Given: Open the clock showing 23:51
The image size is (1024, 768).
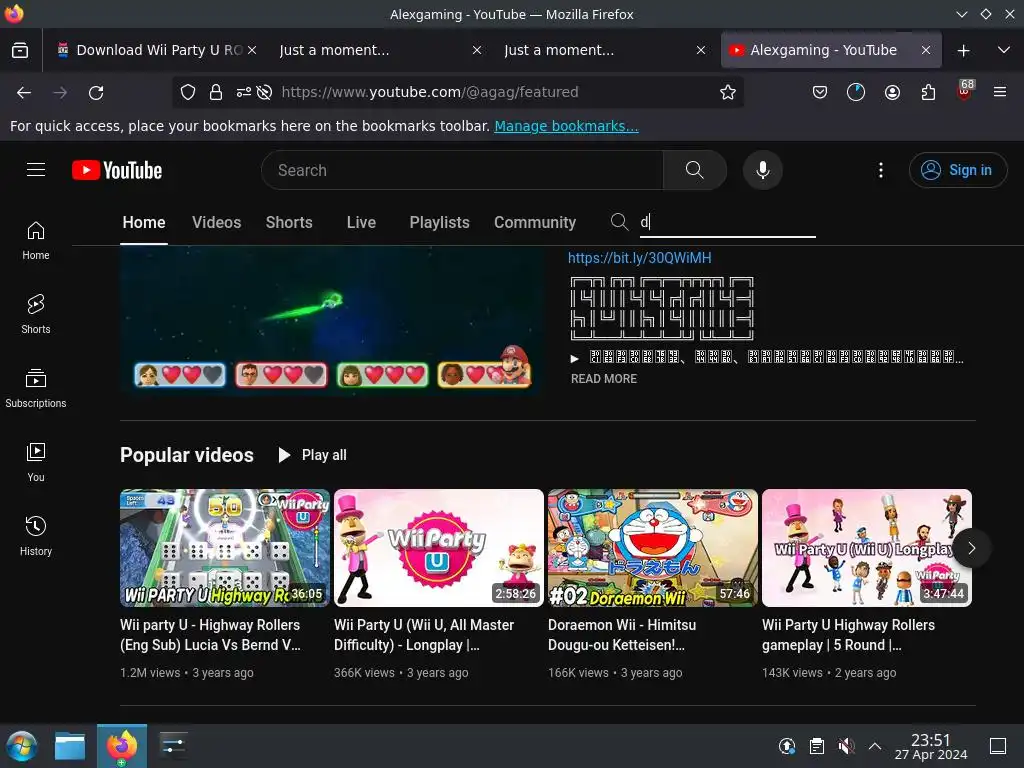Looking at the screenshot, I should (x=931, y=746).
